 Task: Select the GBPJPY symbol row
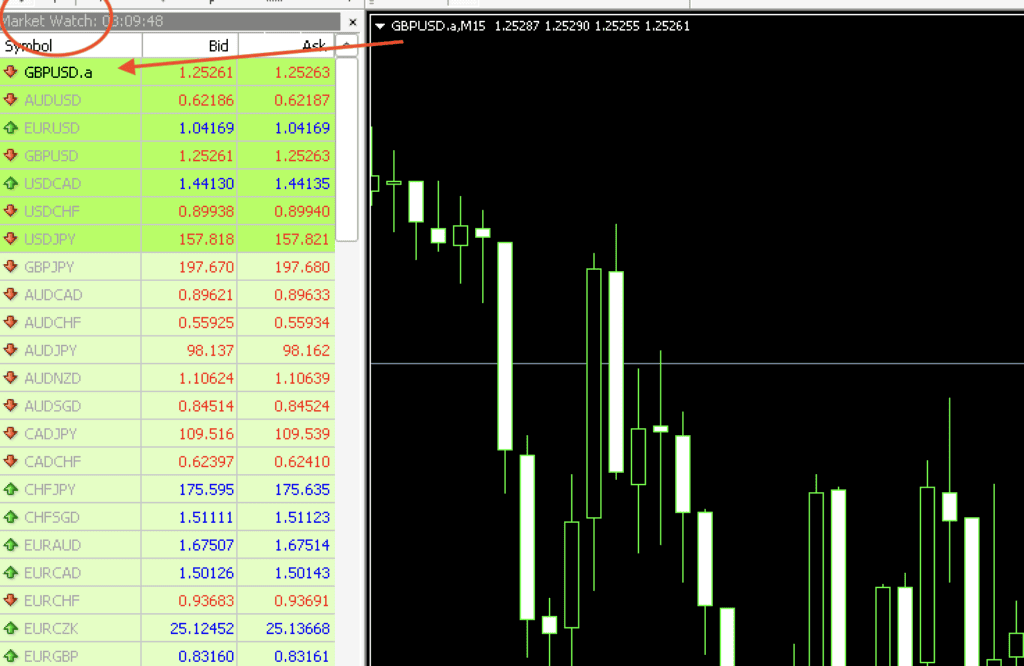click(51, 267)
